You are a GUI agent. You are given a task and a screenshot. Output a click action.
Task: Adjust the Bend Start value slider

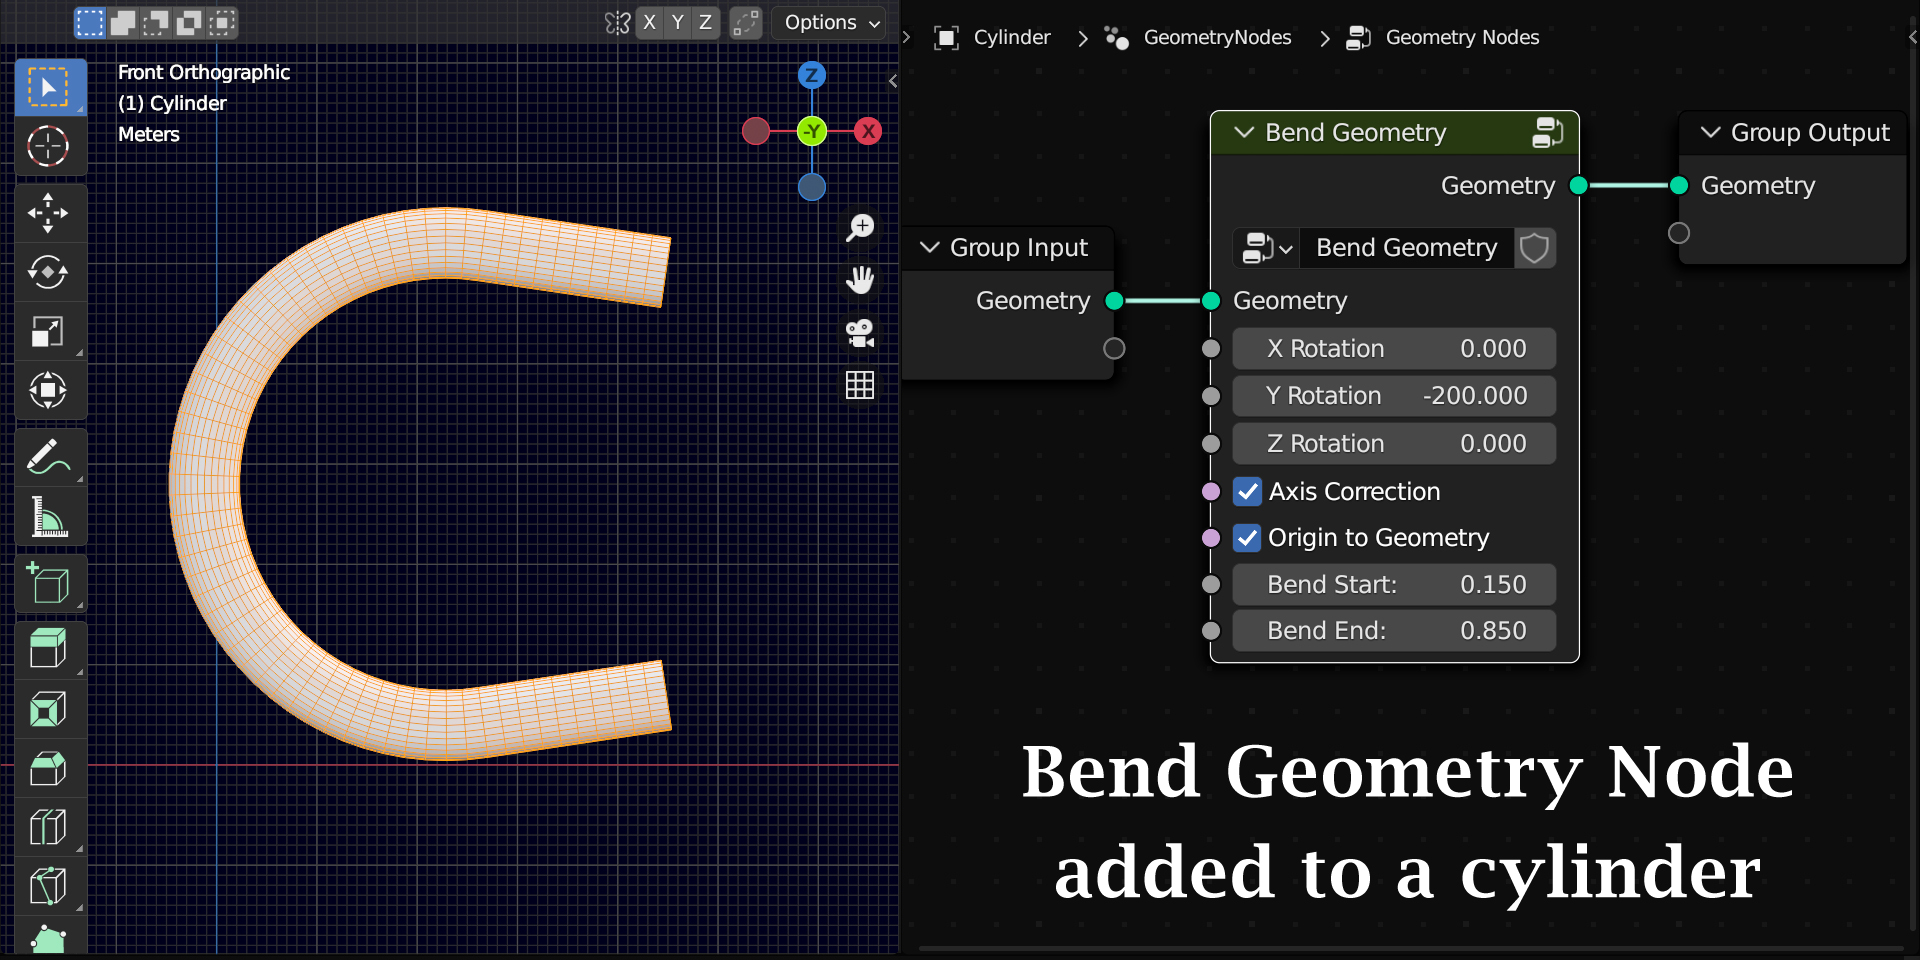tap(1393, 584)
